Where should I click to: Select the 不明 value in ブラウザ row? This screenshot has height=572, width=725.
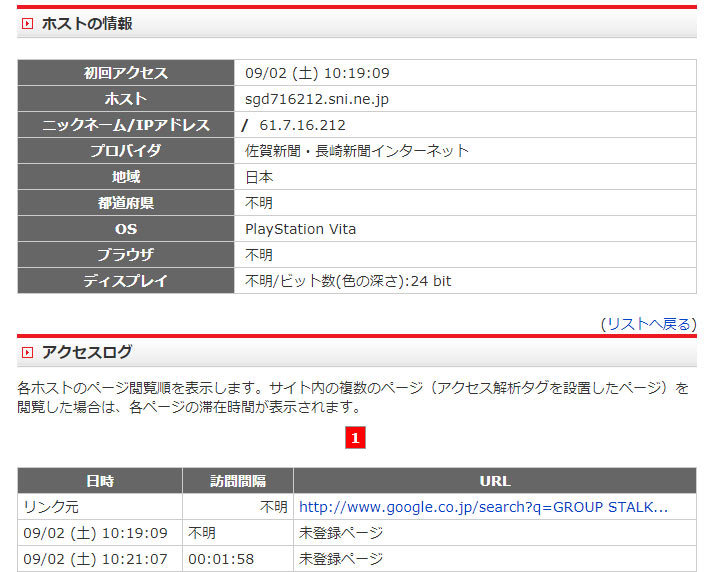(259, 255)
